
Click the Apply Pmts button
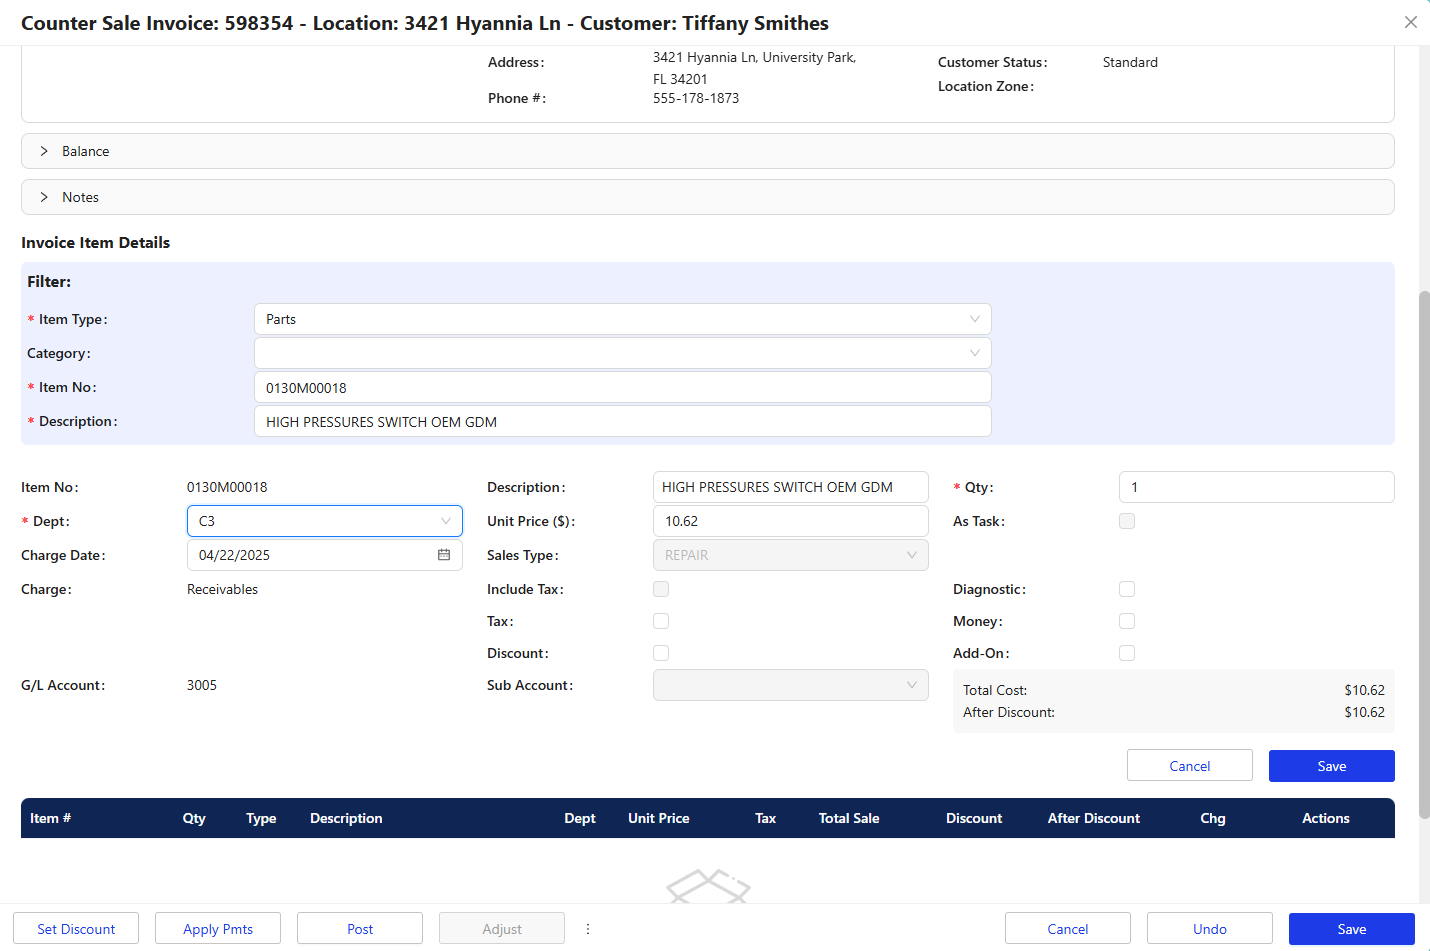[218, 929]
